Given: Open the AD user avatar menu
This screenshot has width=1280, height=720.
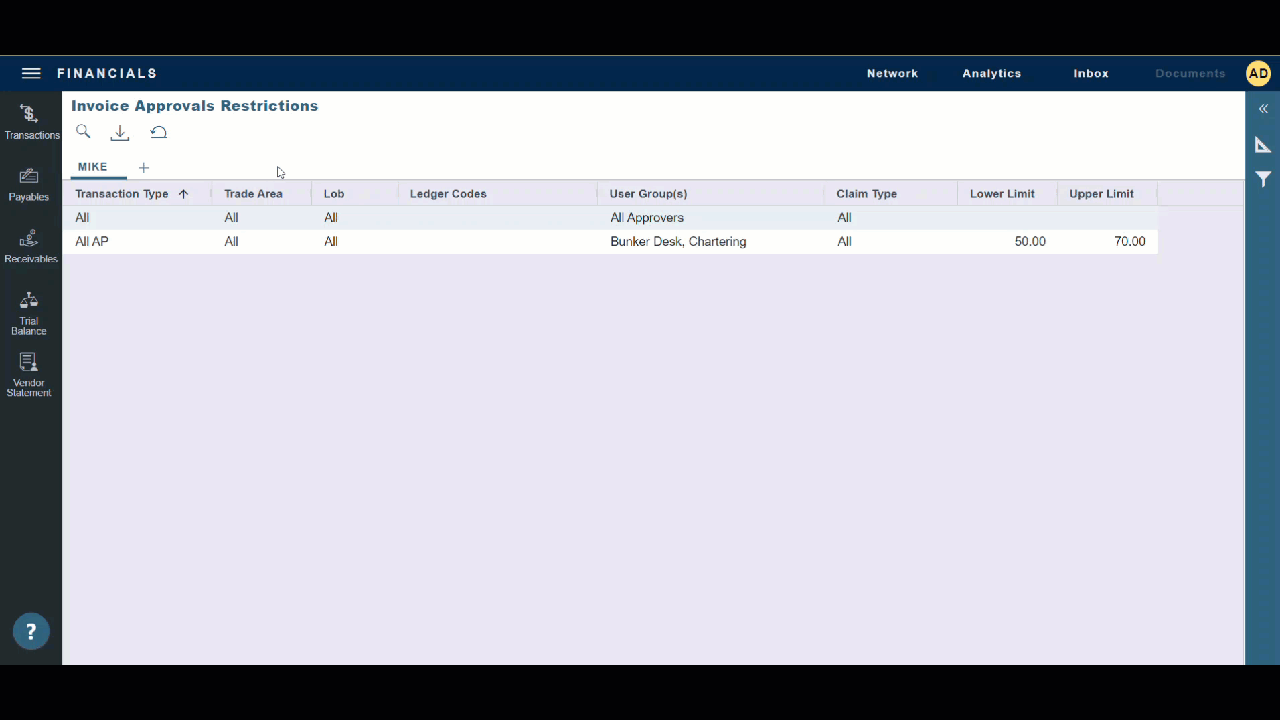Looking at the screenshot, I should (x=1258, y=72).
